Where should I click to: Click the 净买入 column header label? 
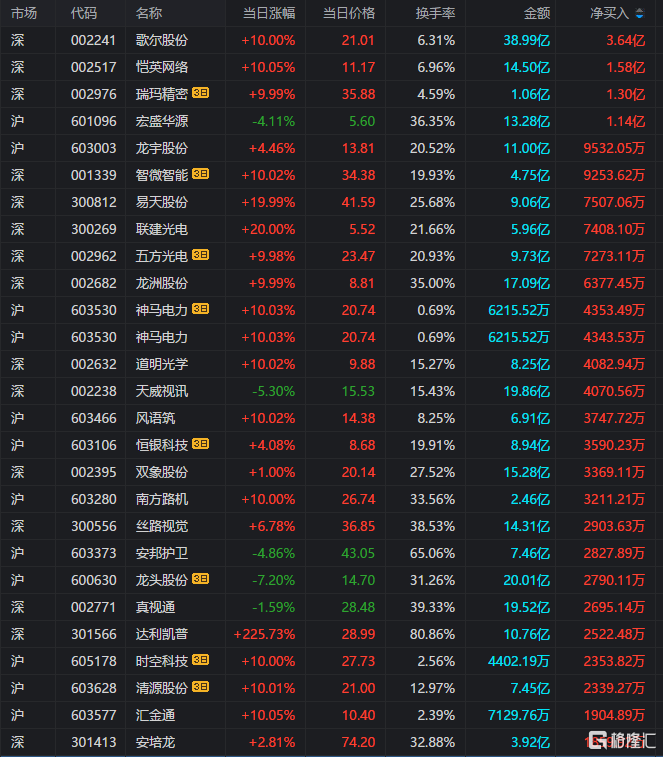point(609,14)
